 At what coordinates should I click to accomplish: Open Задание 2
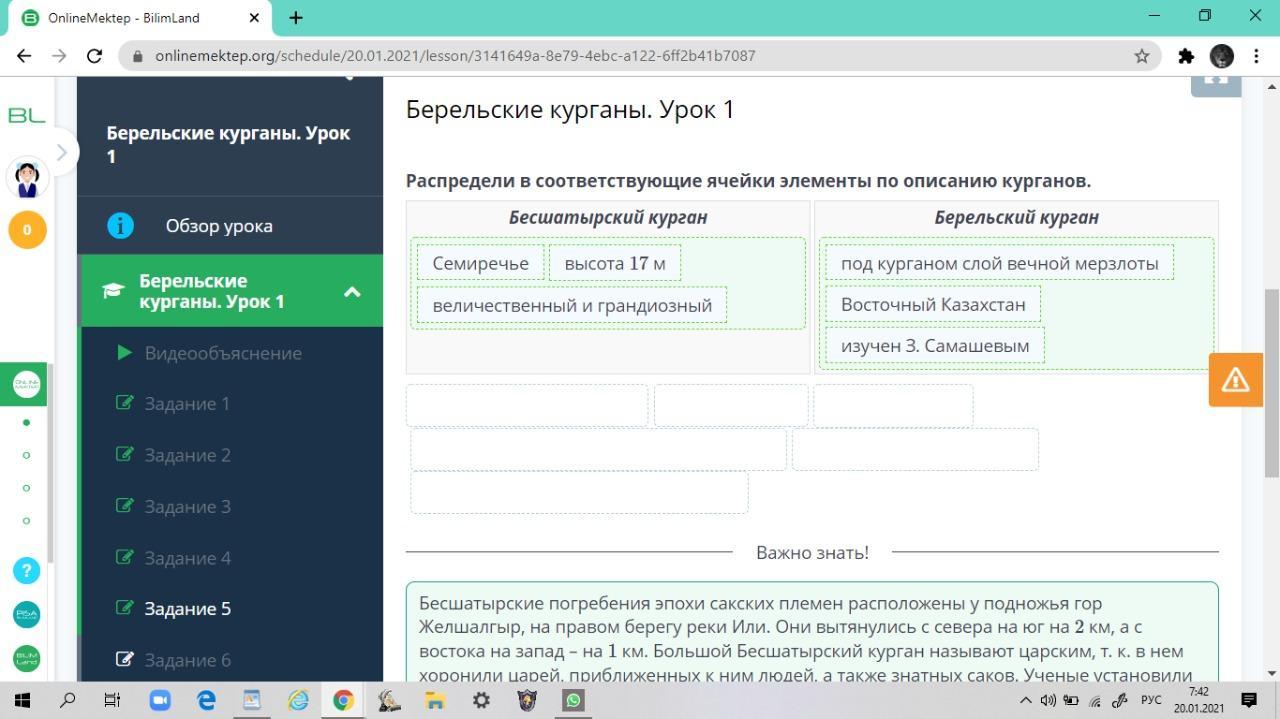coord(187,455)
